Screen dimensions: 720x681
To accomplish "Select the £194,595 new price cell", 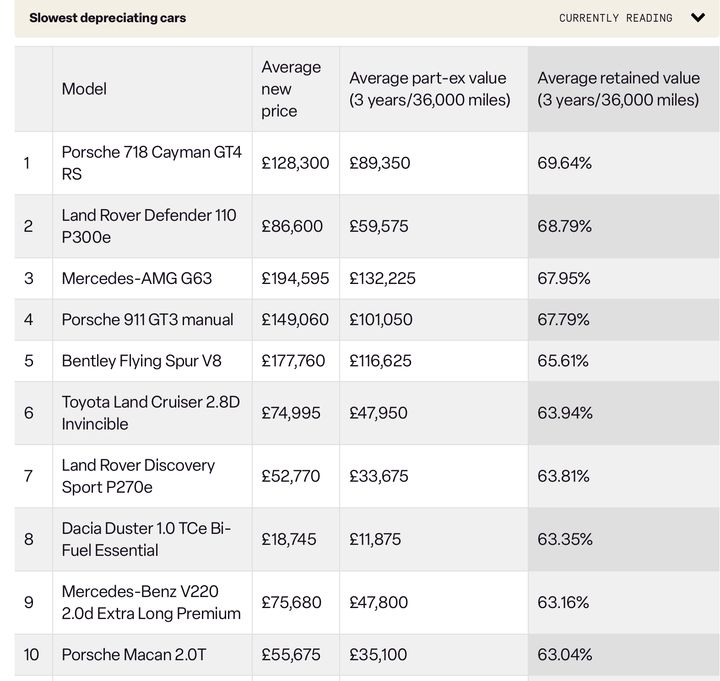I will click(296, 278).
